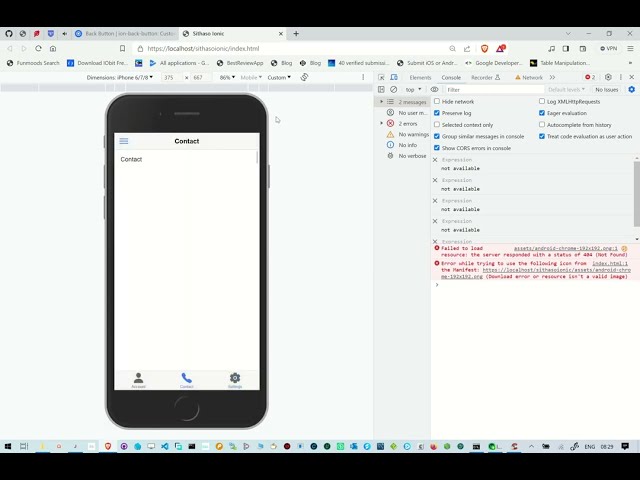
Task: Expand the 2 messages group
Action: 382,102
